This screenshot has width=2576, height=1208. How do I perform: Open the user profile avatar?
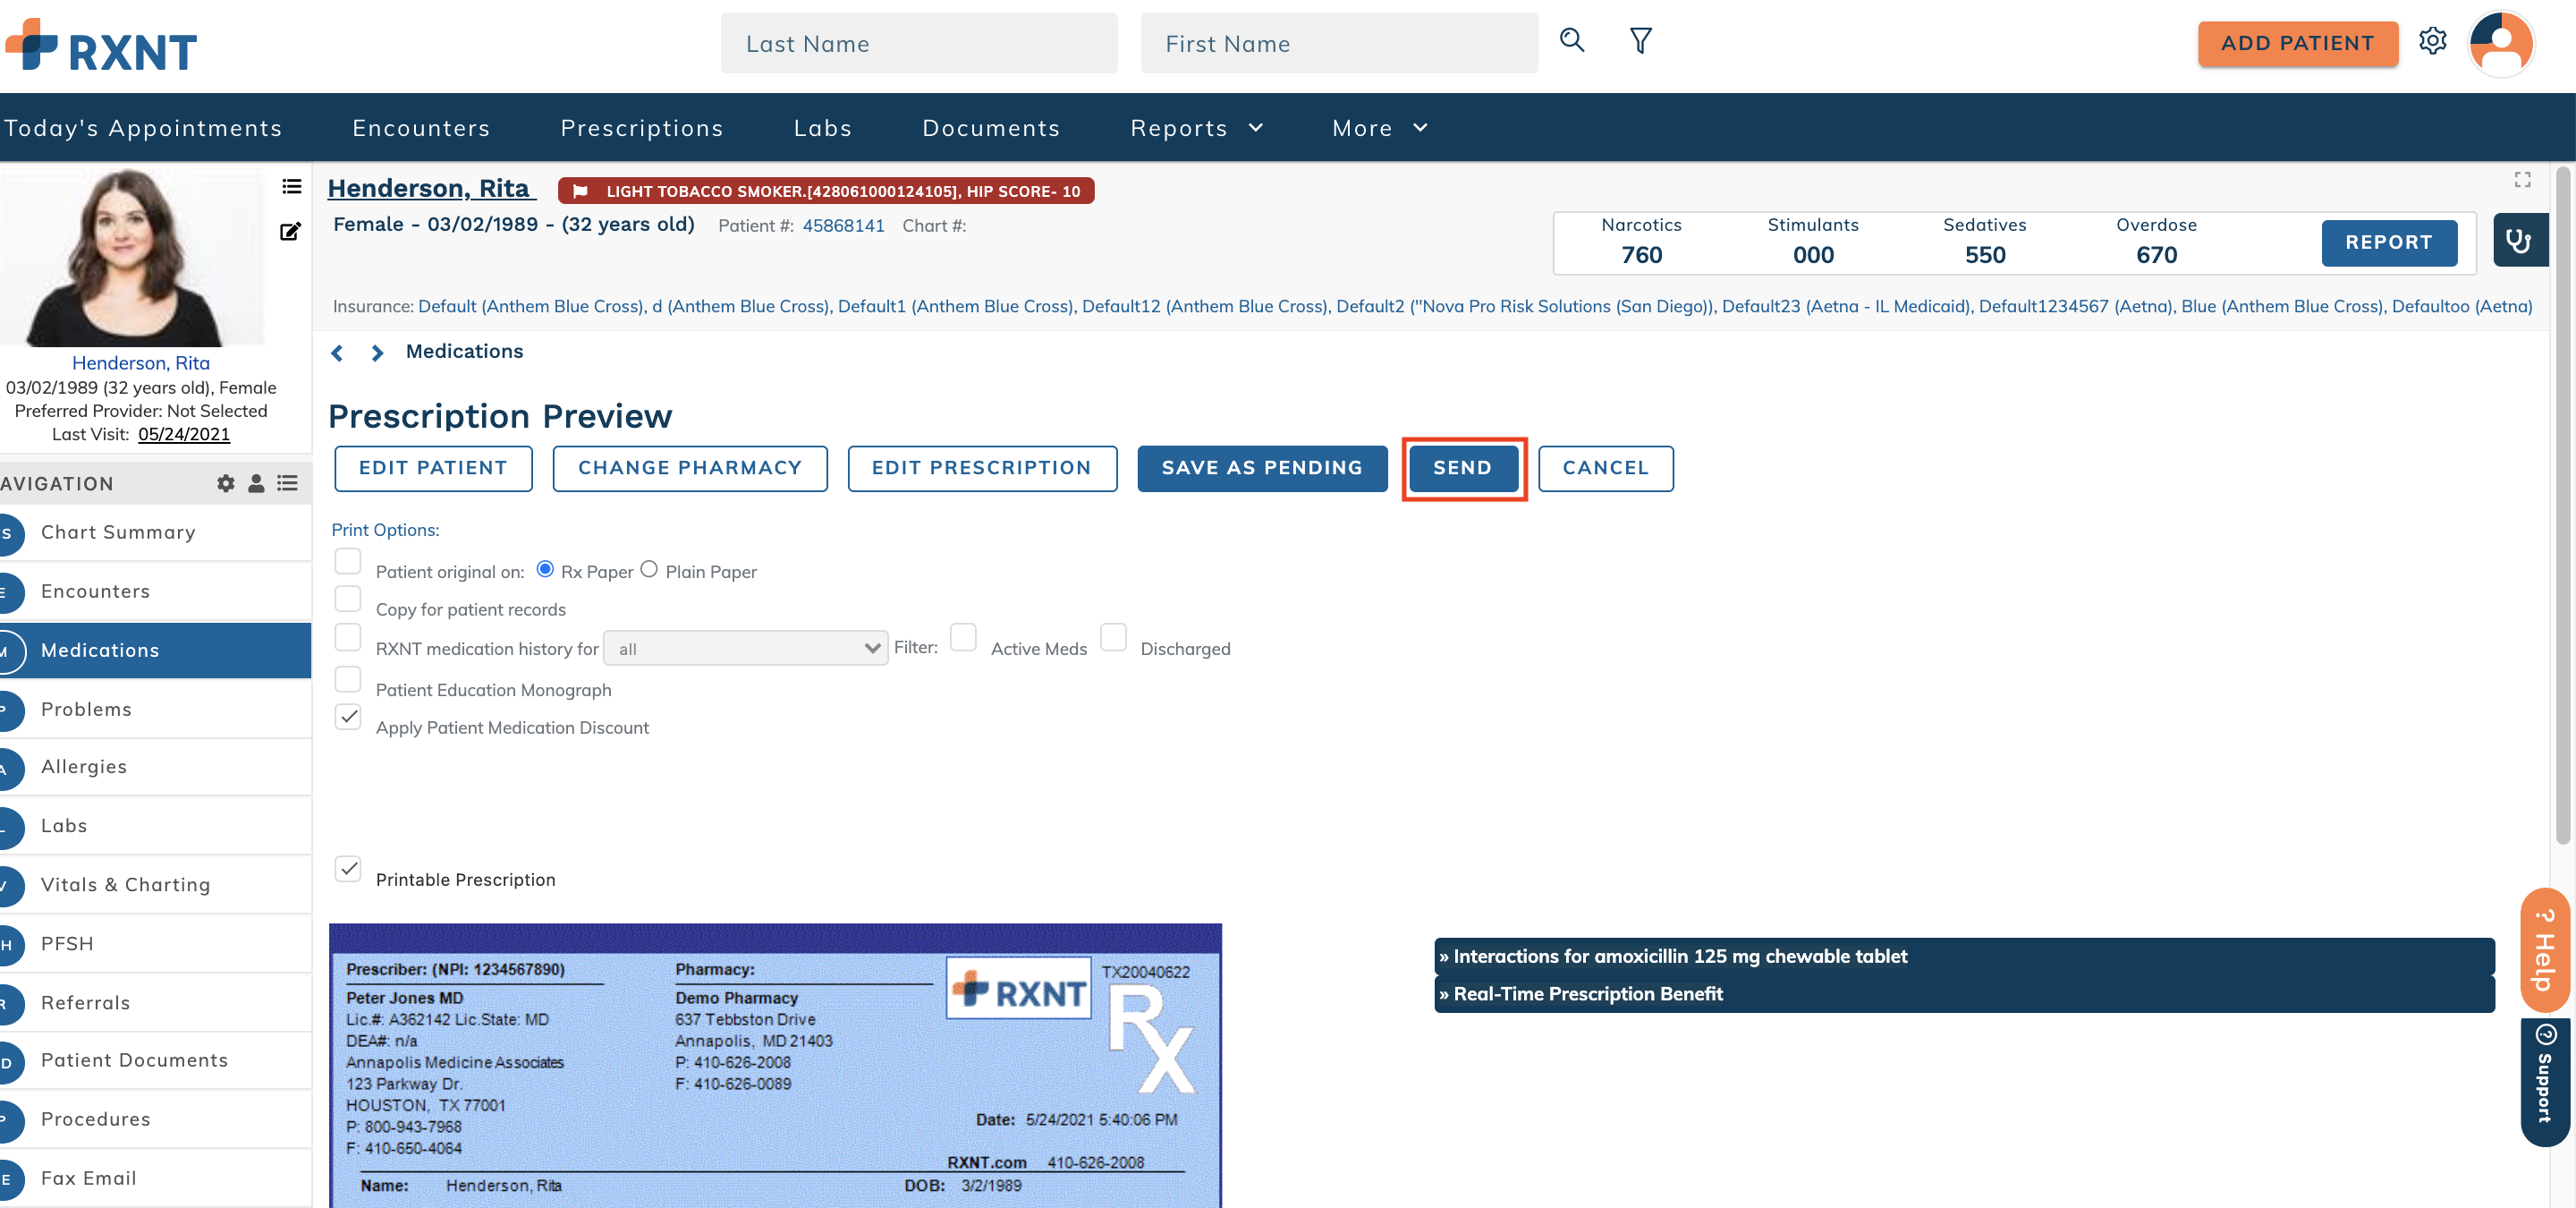tap(2501, 43)
